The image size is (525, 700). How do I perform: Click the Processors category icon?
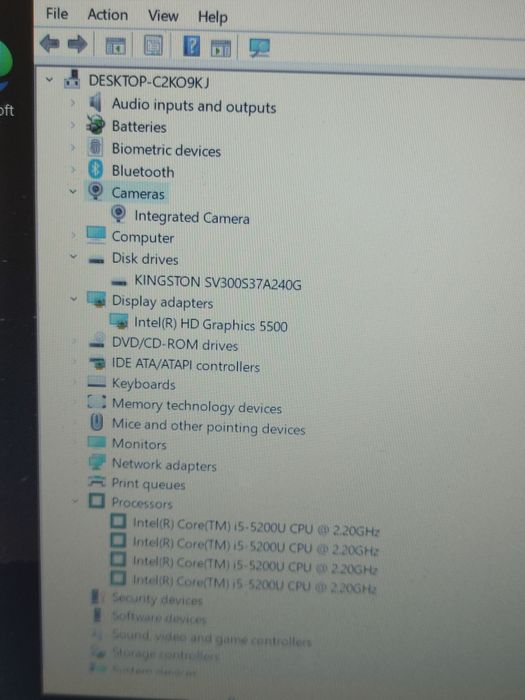pos(96,501)
